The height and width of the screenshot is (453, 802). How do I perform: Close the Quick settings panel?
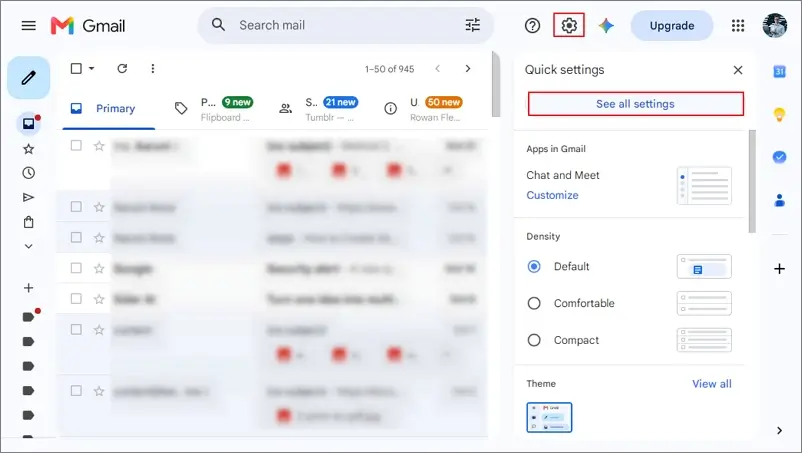[x=738, y=70]
